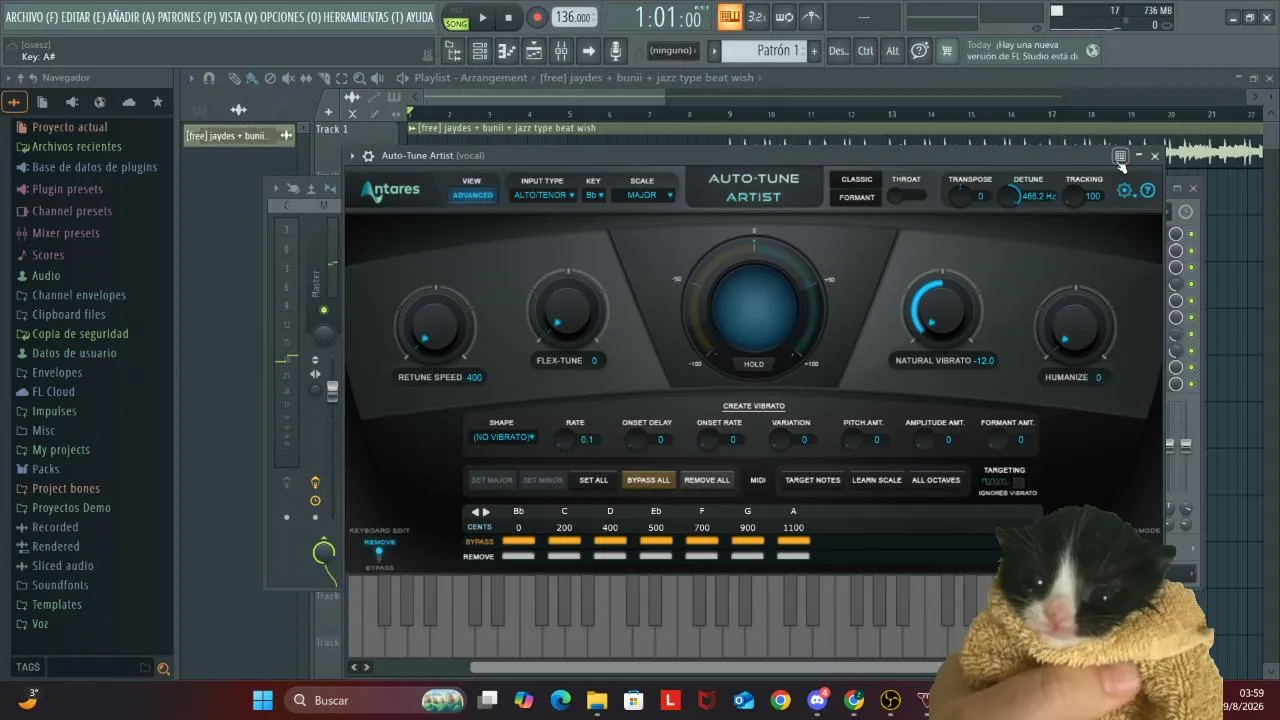The width and height of the screenshot is (1280, 720).
Task: Open the help question mark icon
Action: (919, 50)
